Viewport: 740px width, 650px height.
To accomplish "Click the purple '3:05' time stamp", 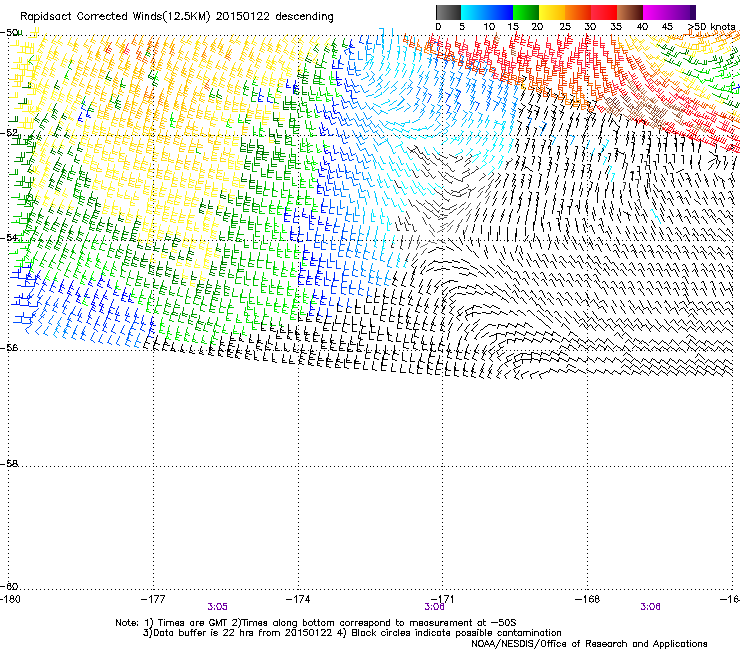I will pyautogui.click(x=217, y=607).
